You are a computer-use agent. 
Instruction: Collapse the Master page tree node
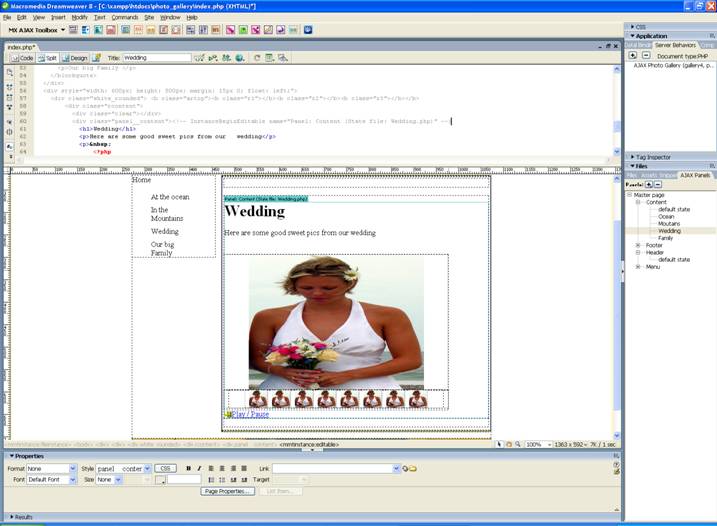coord(629,195)
